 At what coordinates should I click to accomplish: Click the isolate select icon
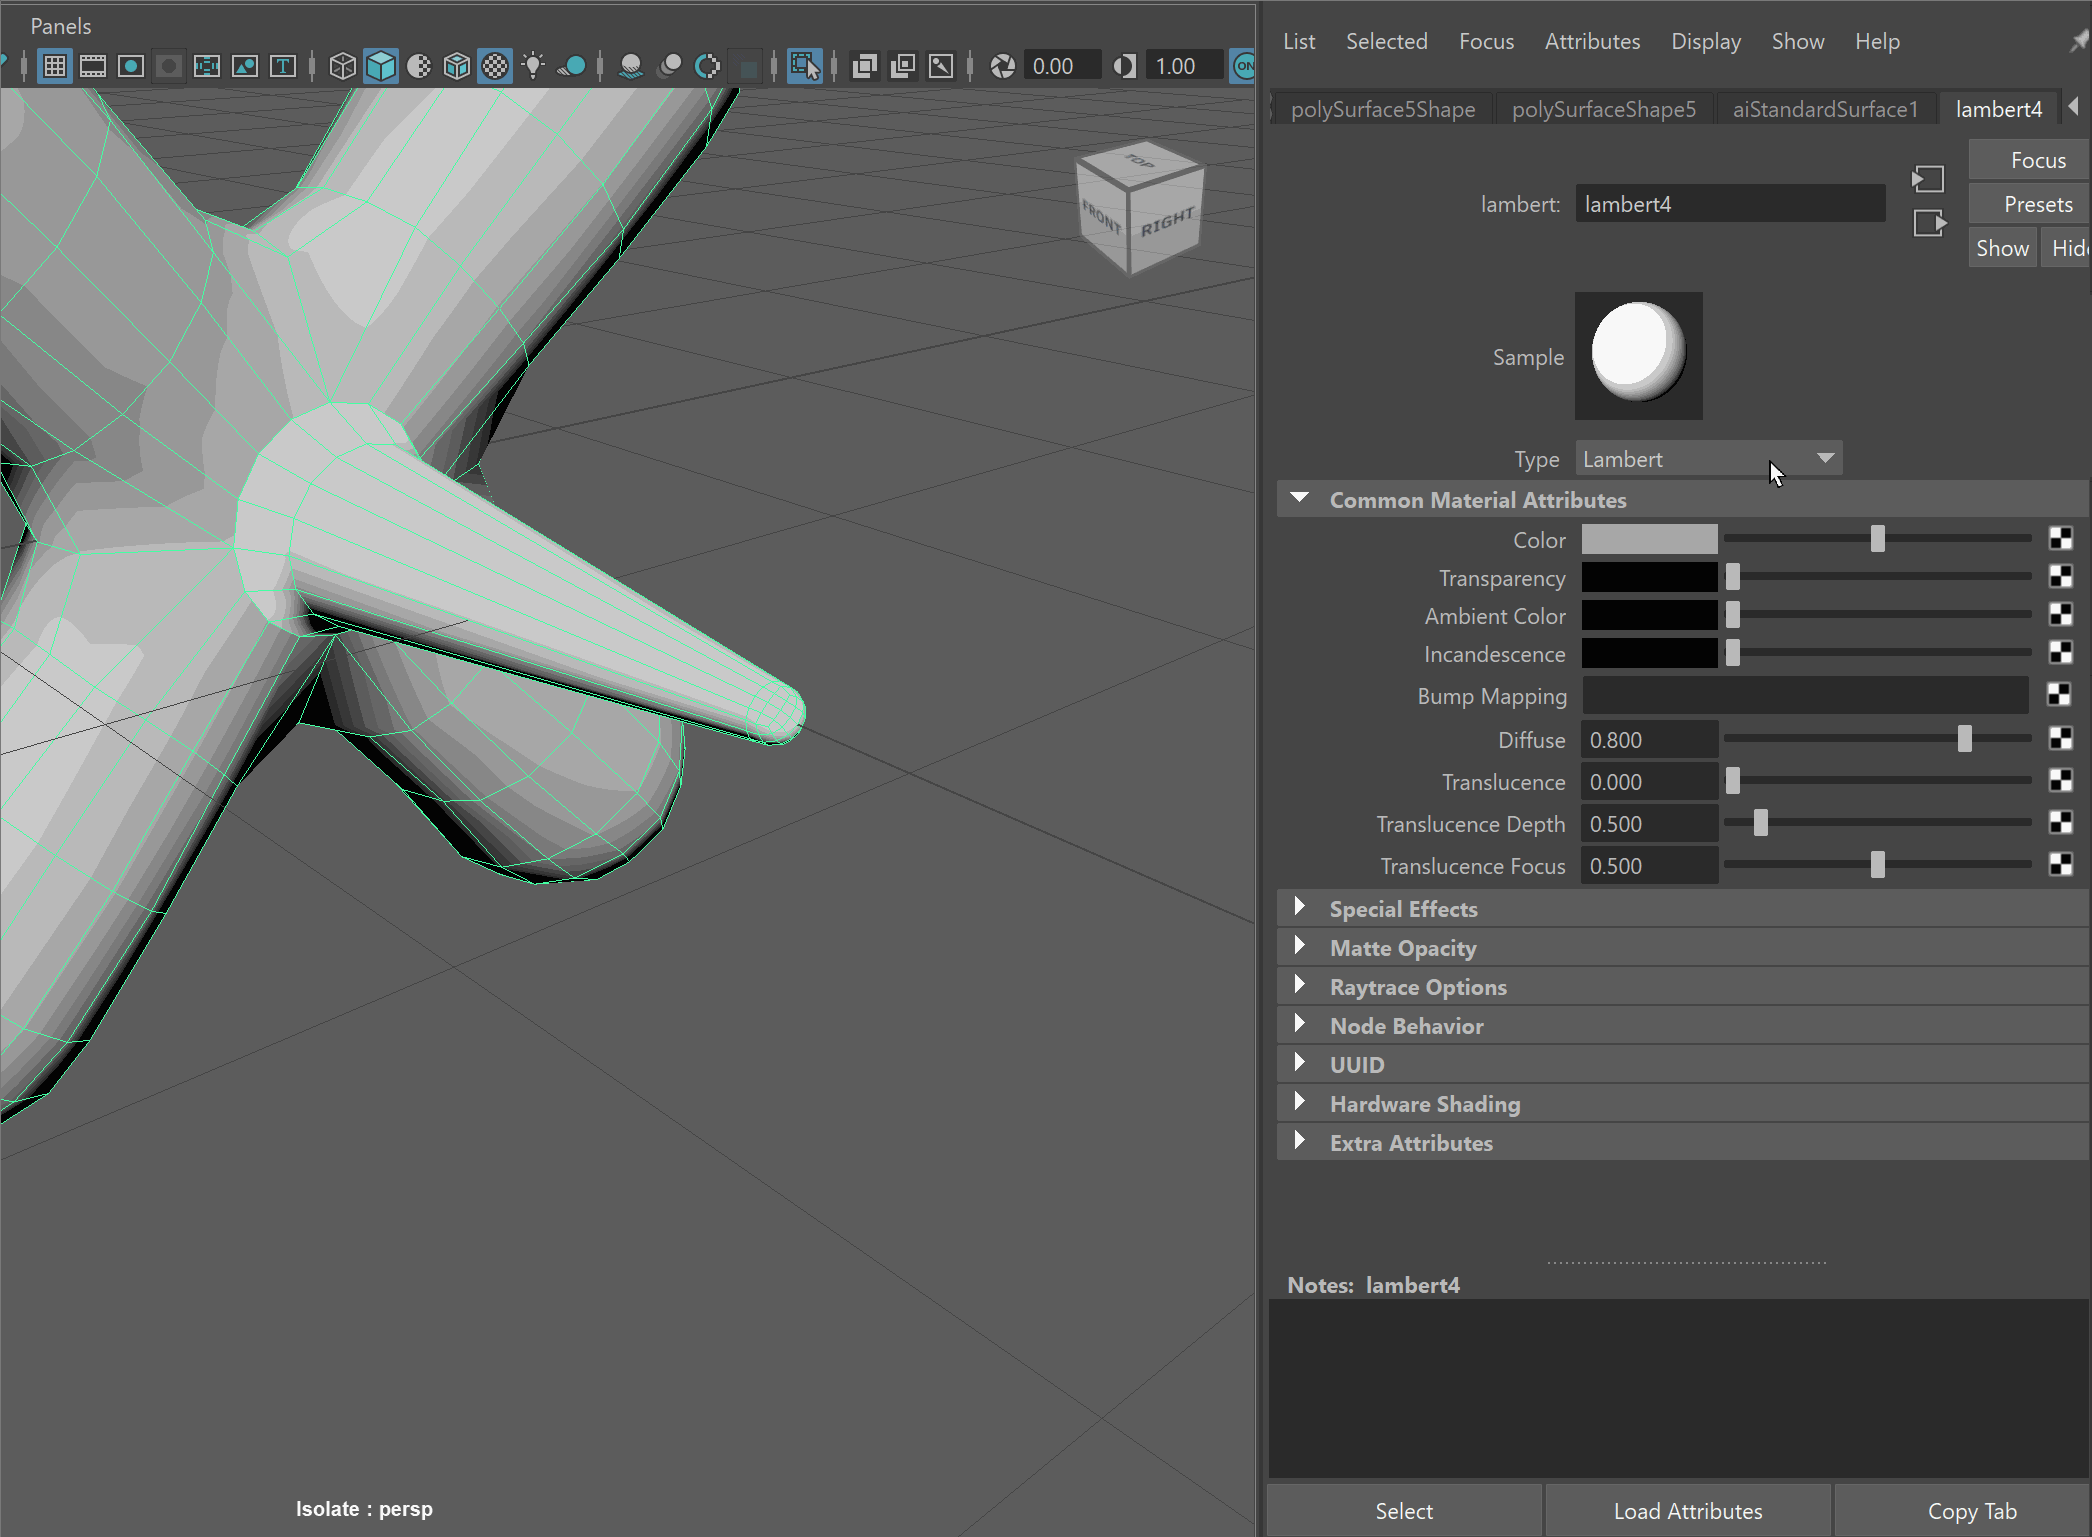click(x=804, y=66)
